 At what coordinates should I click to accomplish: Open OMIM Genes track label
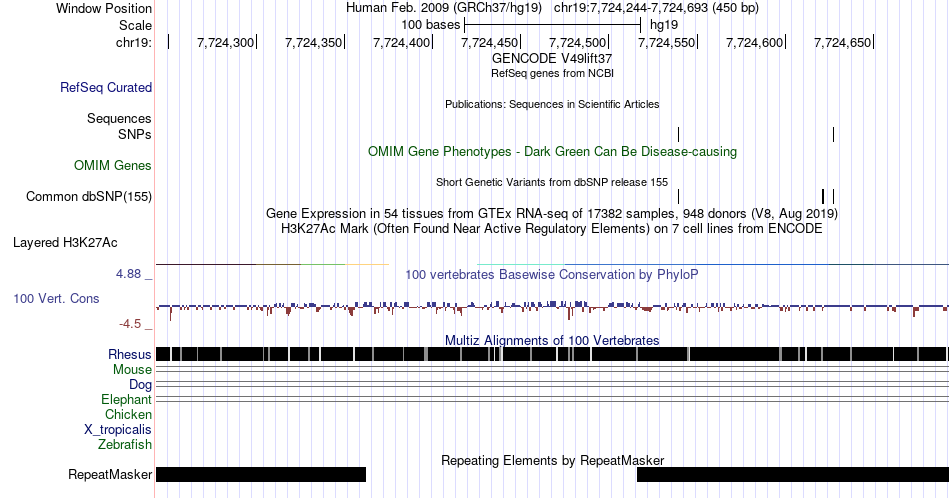click(x=113, y=165)
